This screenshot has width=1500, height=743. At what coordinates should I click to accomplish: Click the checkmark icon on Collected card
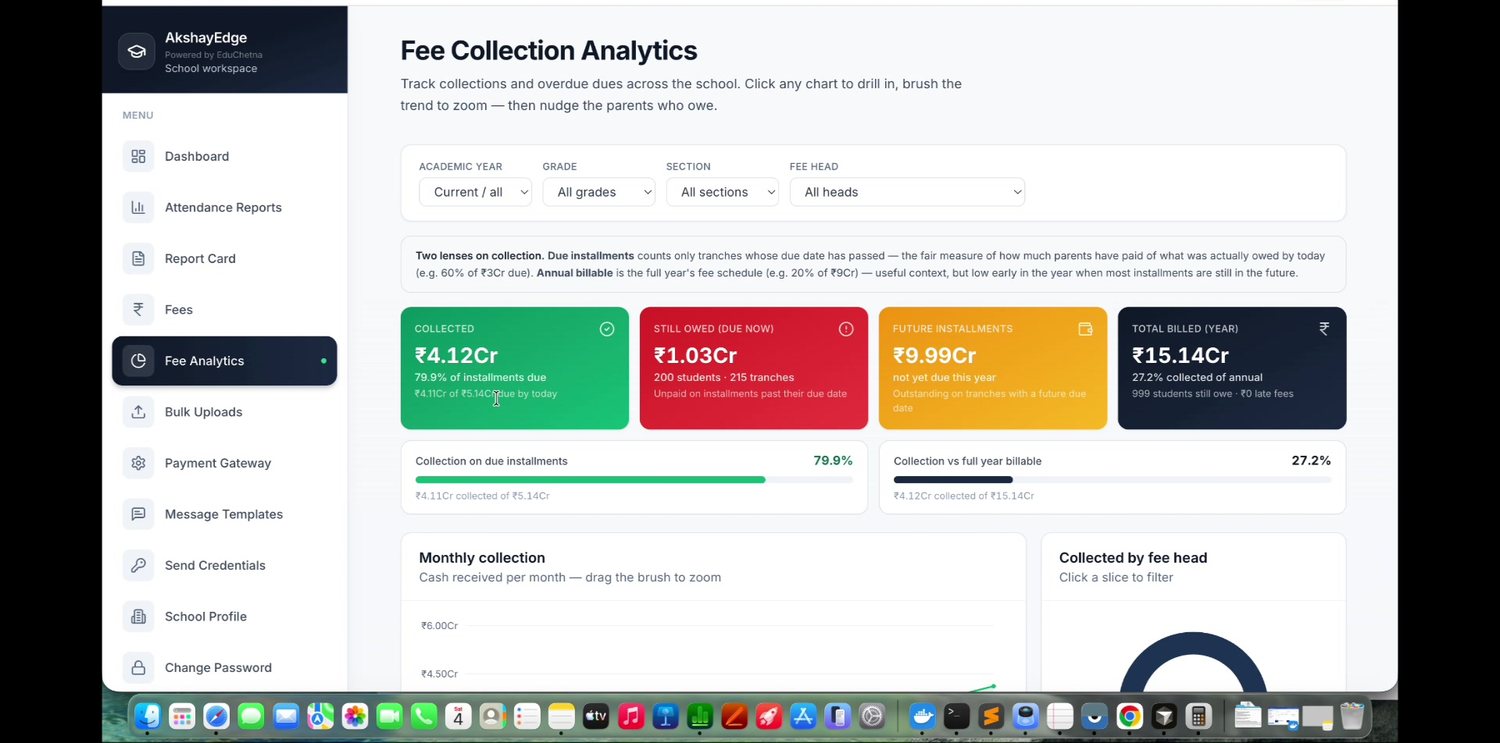607,329
